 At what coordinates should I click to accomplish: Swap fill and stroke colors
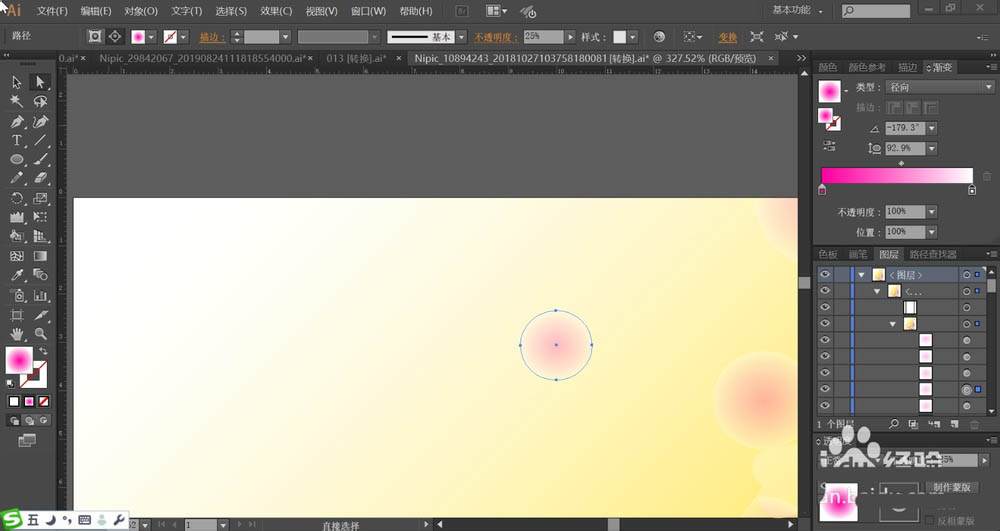click(x=43, y=351)
